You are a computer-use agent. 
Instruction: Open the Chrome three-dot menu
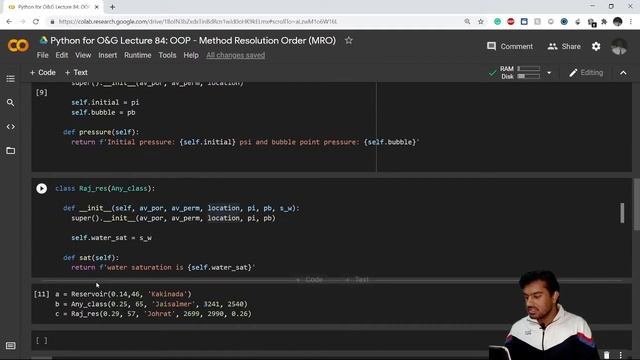tap(631, 22)
